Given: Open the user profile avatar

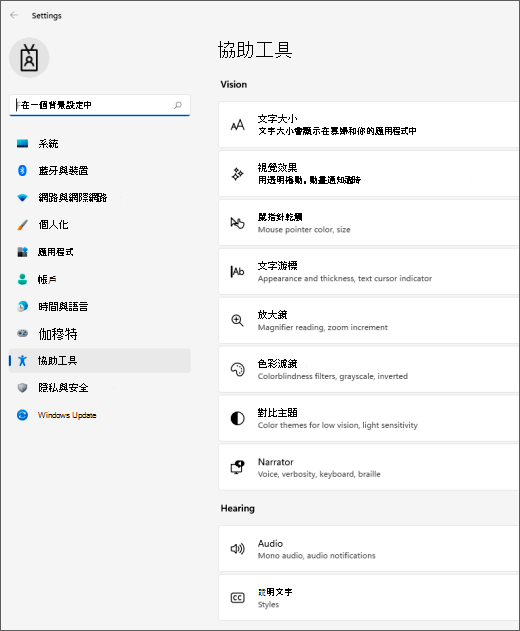Looking at the screenshot, I should pos(29,58).
